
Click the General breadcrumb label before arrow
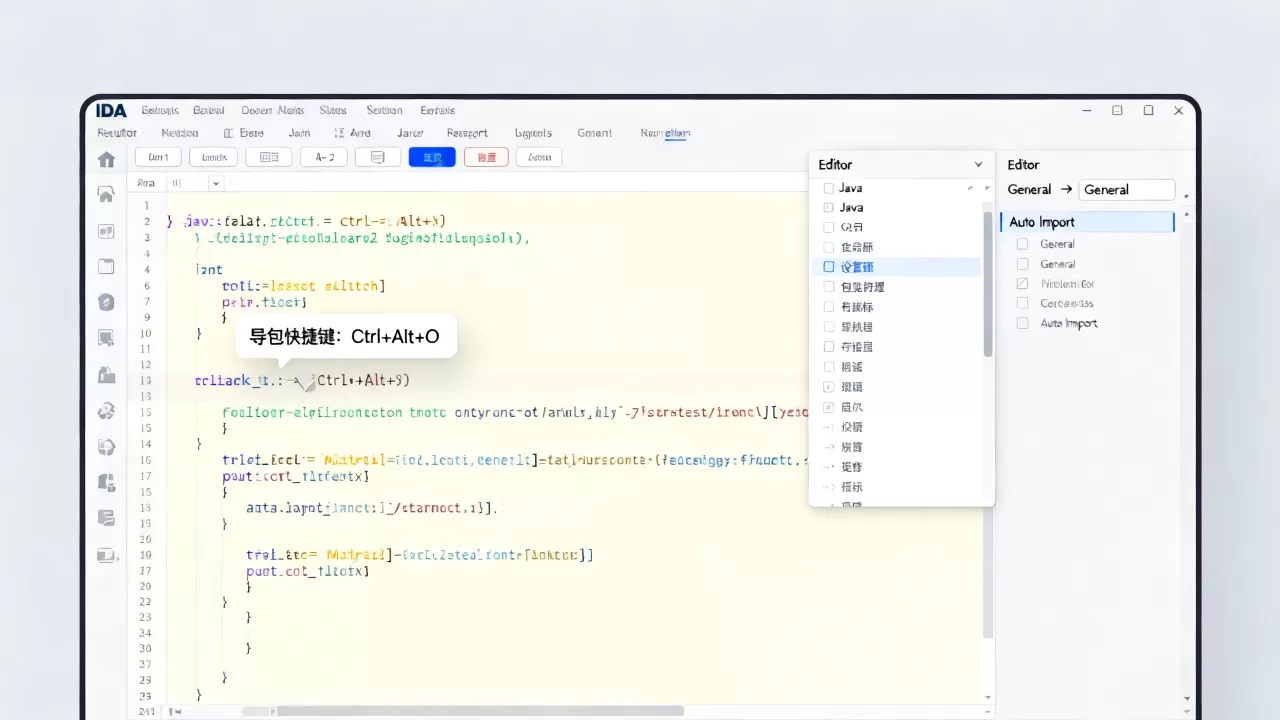(1029, 189)
